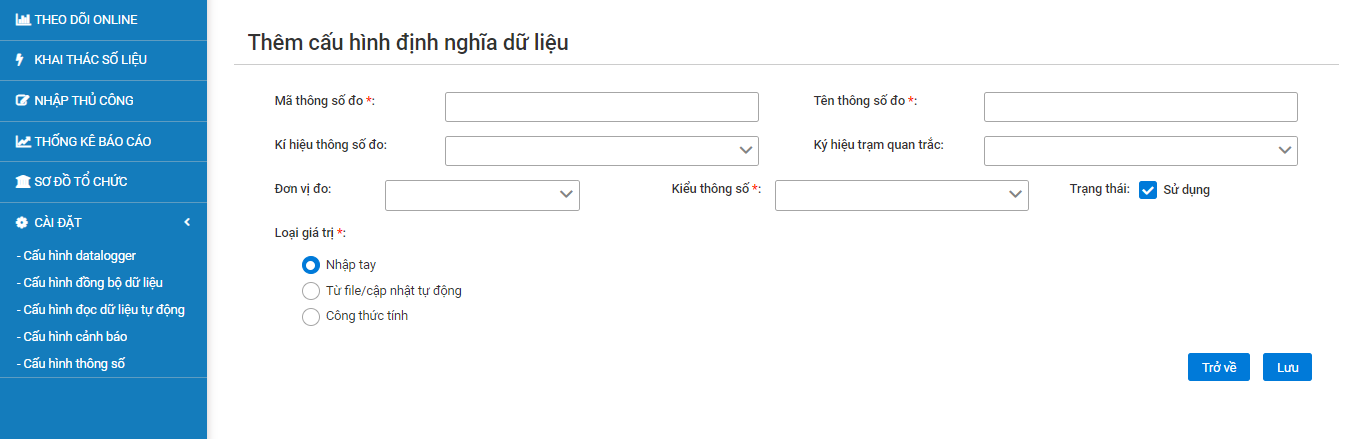
Task: Uncheck the Sử dụng status checkbox
Action: [x=1148, y=190]
